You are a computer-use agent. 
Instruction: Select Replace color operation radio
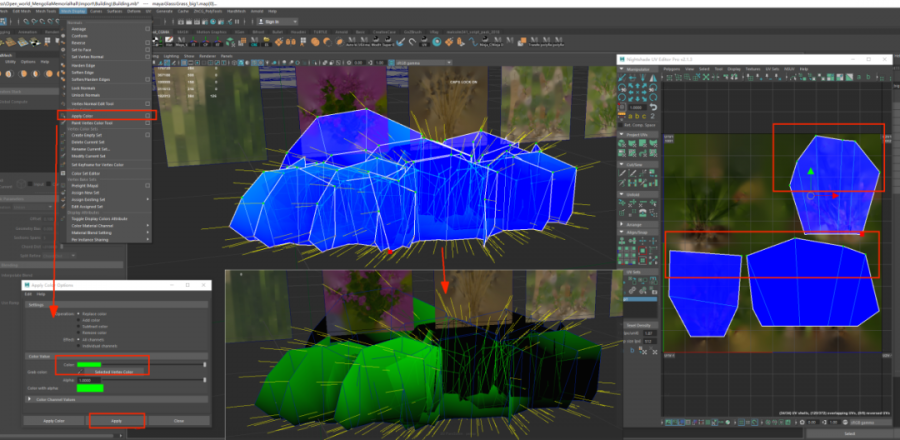pyautogui.click(x=78, y=314)
